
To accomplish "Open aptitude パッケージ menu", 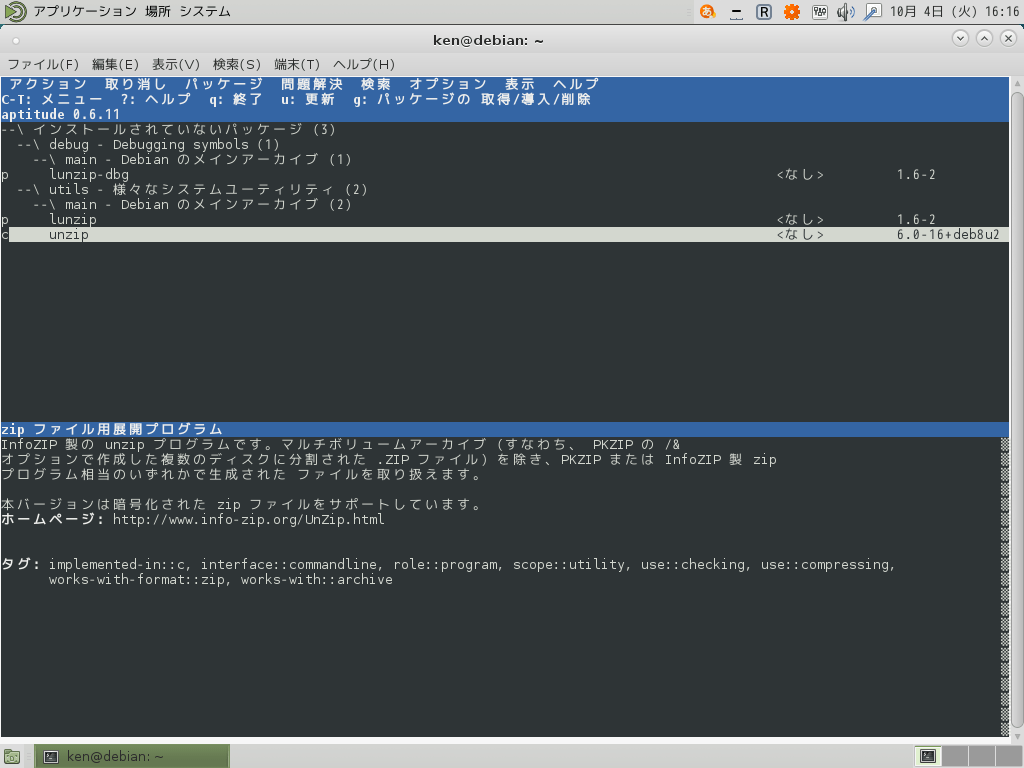I will [223, 84].
